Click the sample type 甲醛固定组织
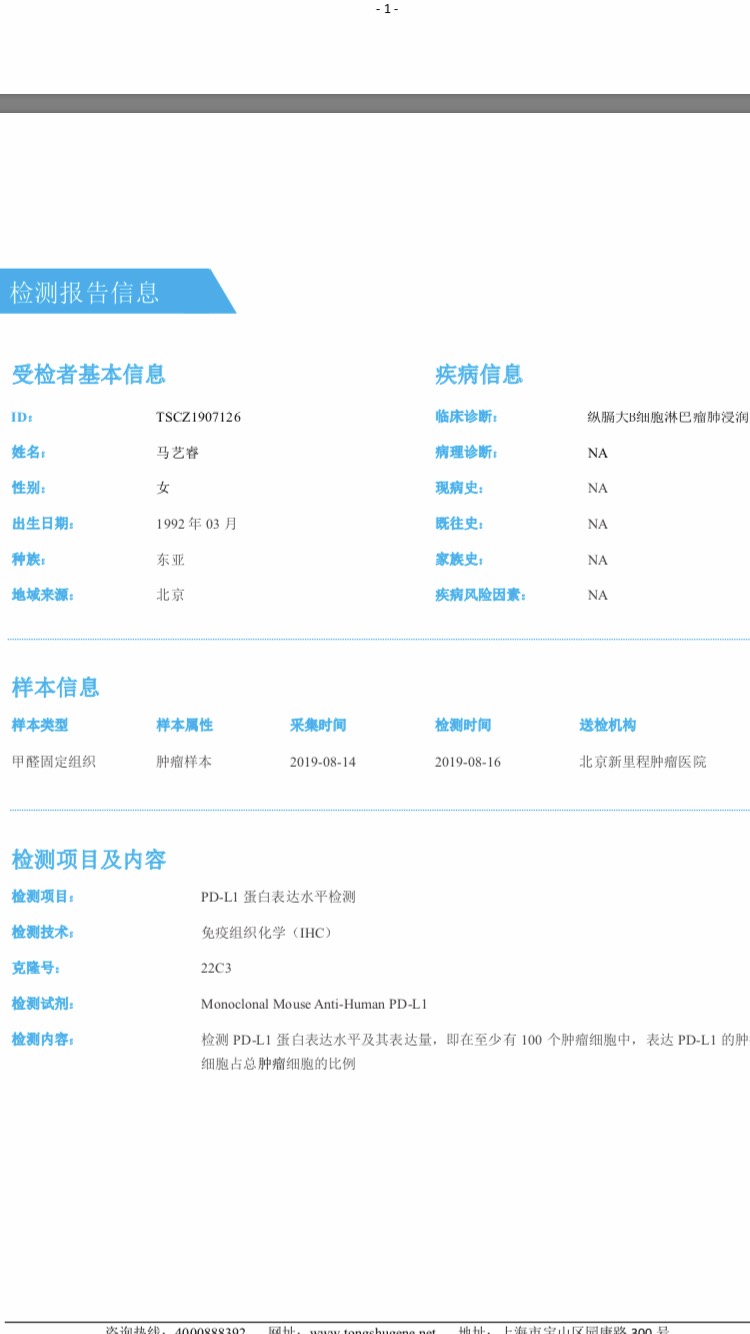The width and height of the screenshot is (750, 1334). tap(54, 762)
